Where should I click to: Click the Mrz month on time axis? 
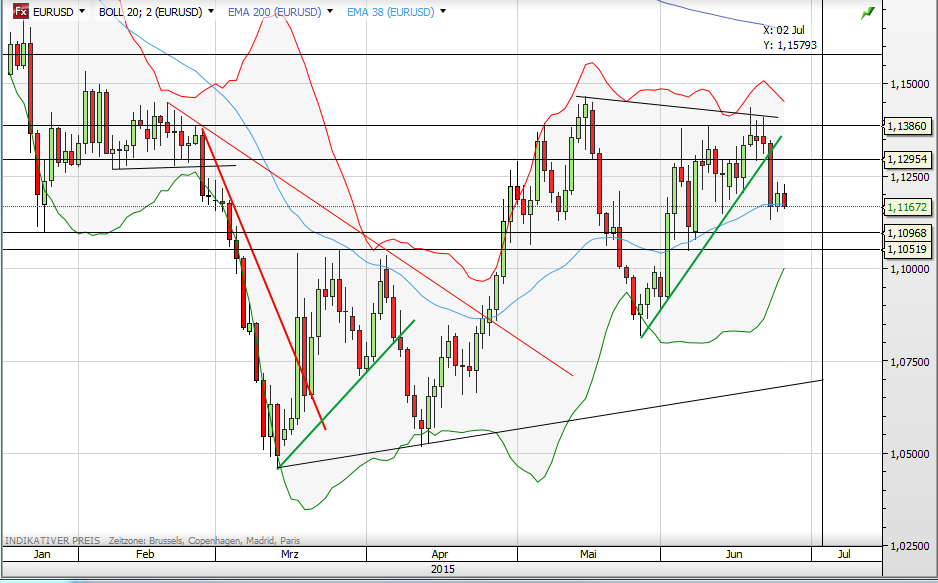290,554
